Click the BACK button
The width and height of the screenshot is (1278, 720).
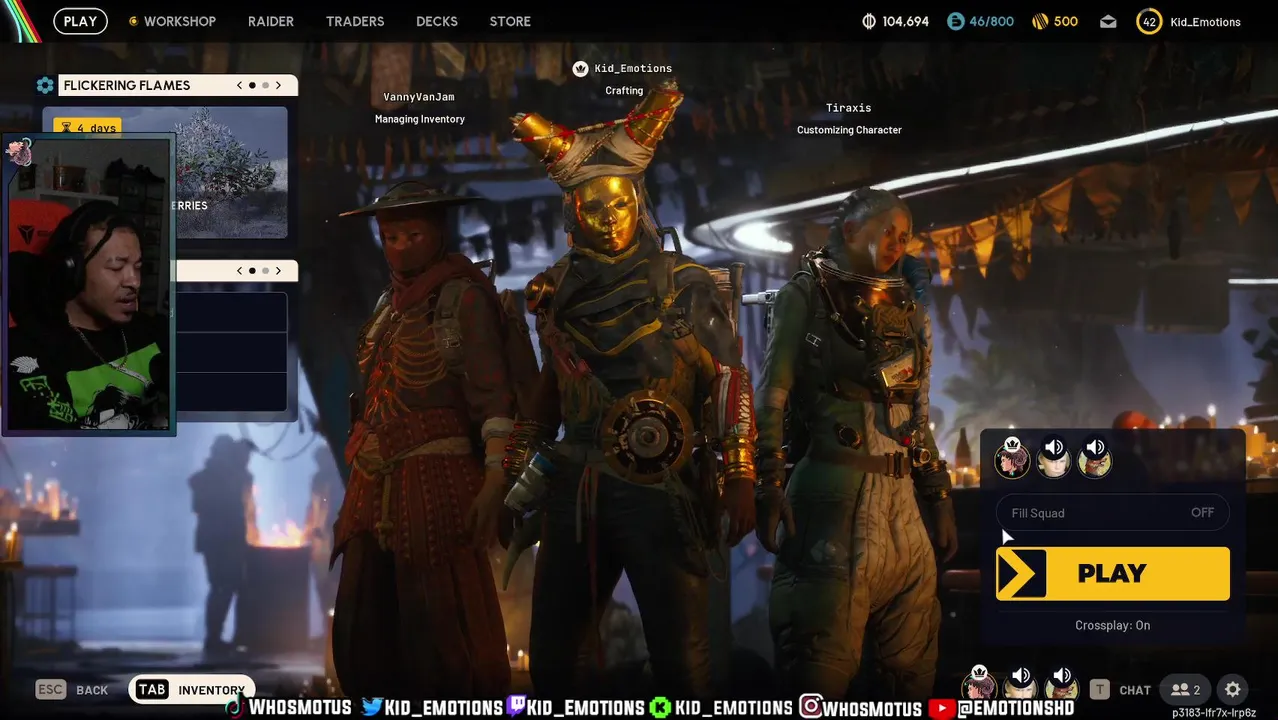(x=92, y=690)
